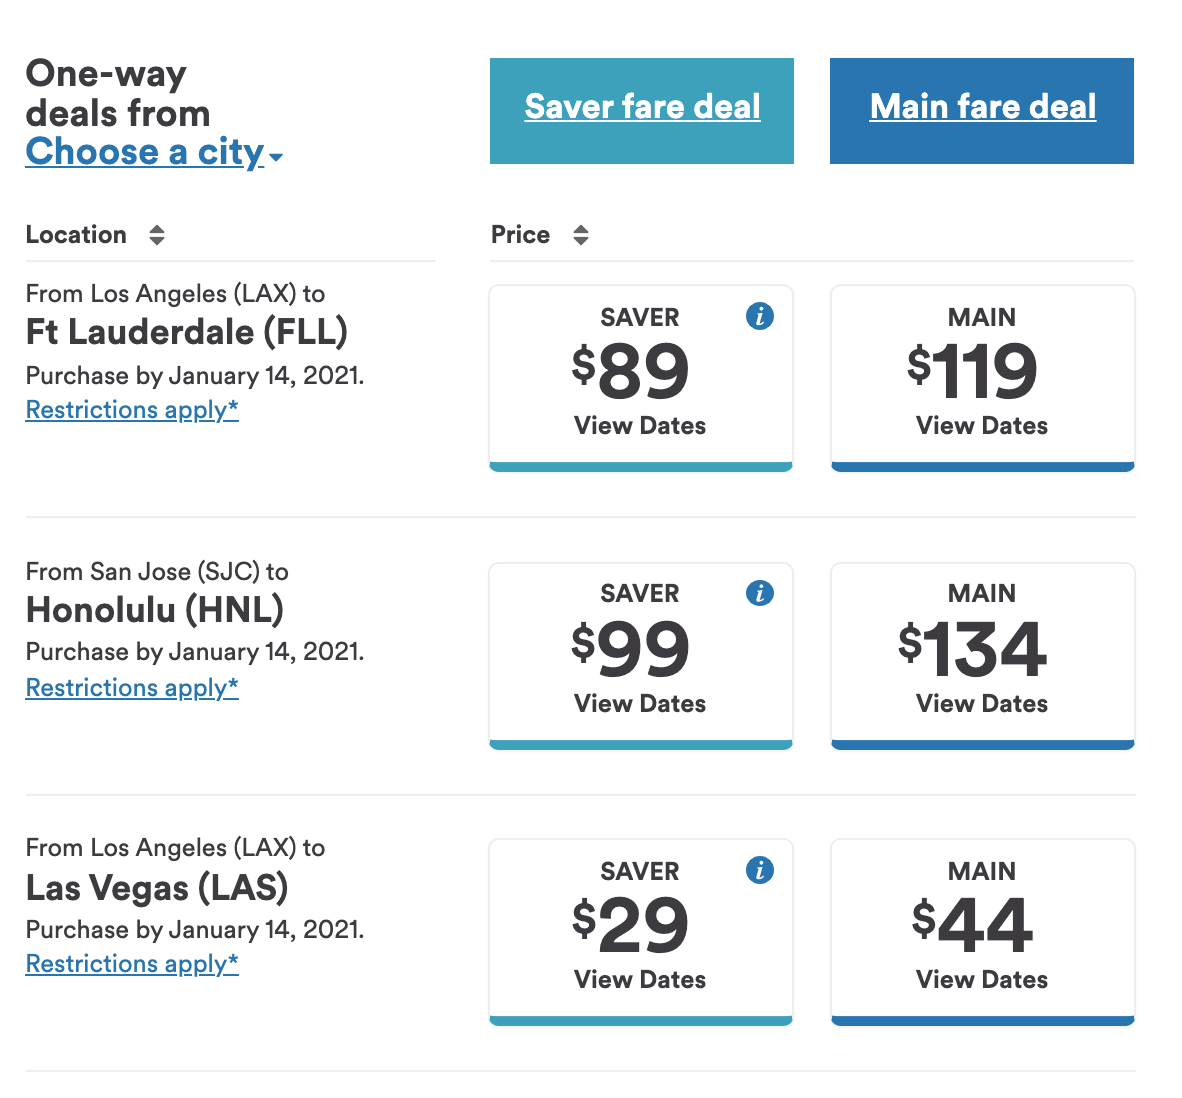
Task: Open Restrictions apply link for Las Vegas deal
Action: [132, 963]
